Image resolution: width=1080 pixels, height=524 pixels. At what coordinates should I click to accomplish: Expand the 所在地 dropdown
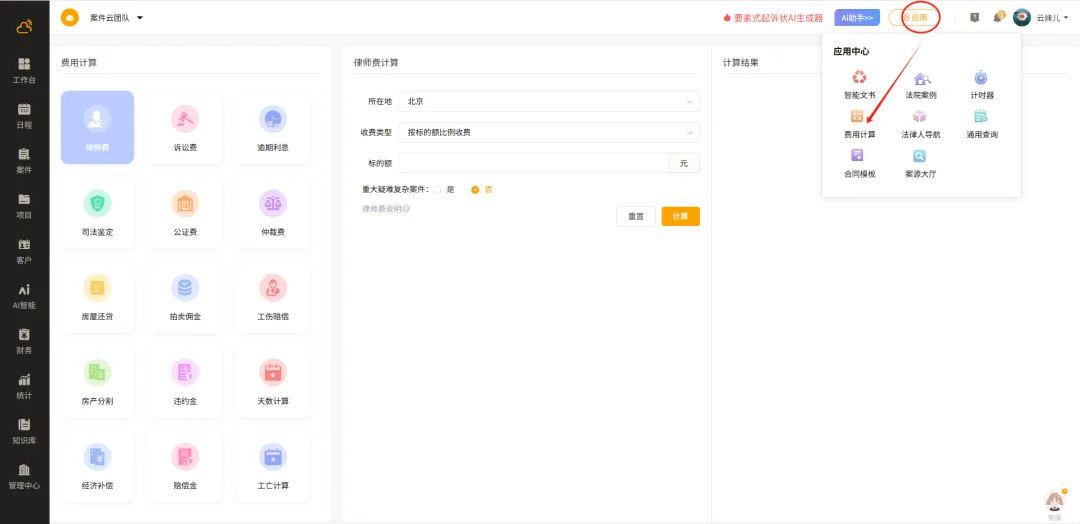(548, 101)
